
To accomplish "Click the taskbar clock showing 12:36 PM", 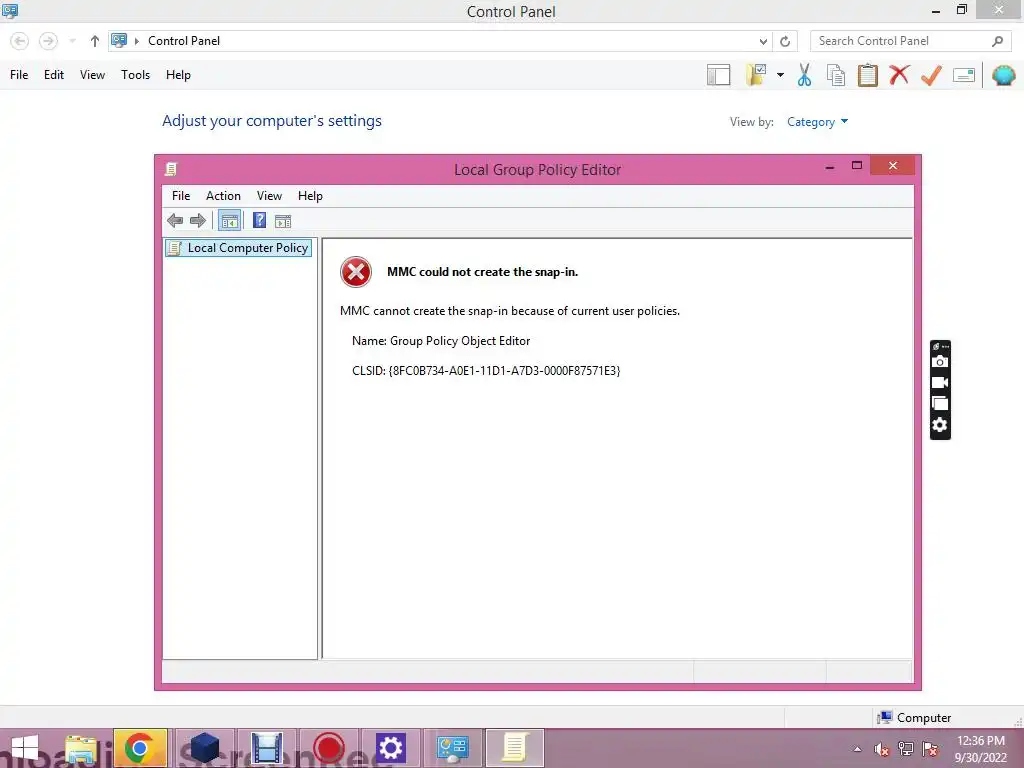I will 980,749.
